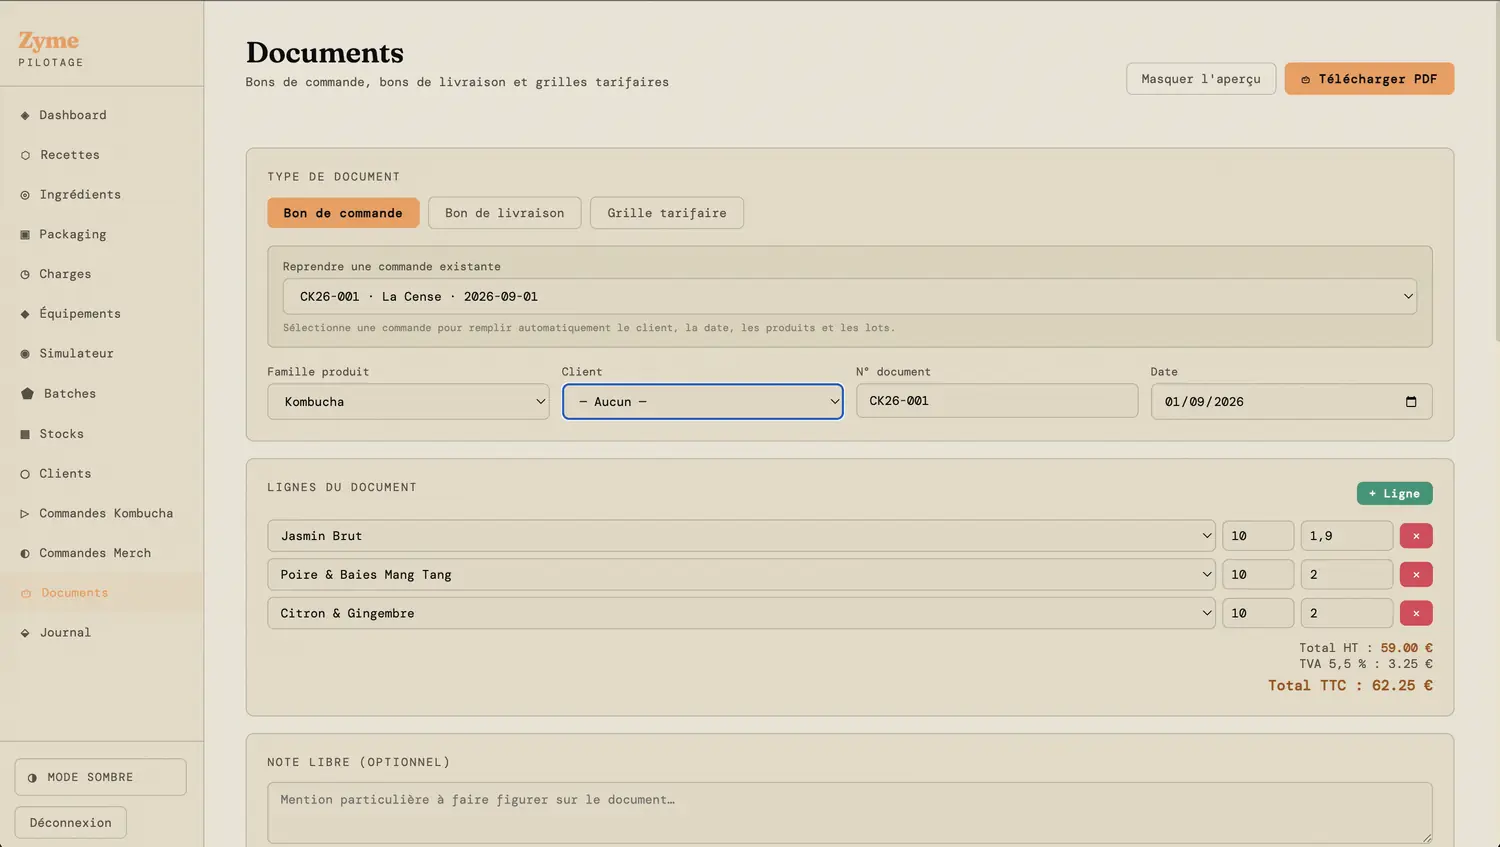Click the Jasmin Brut price field 1,9
The image size is (1500, 847).
pyautogui.click(x=1346, y=536)
